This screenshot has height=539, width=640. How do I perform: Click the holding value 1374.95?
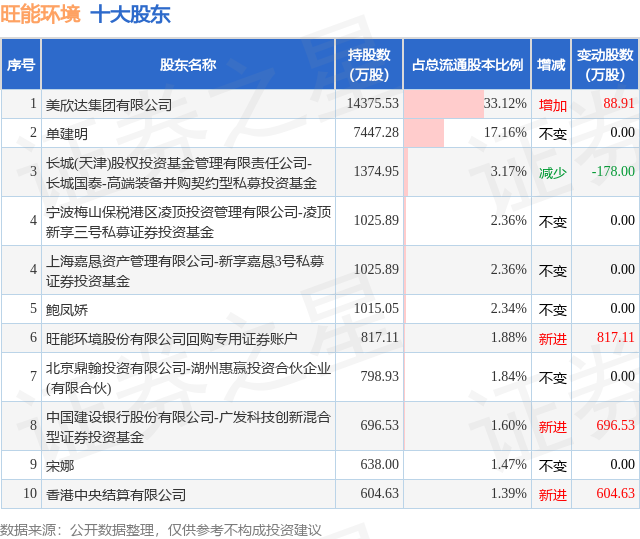(x=376, y=171)
